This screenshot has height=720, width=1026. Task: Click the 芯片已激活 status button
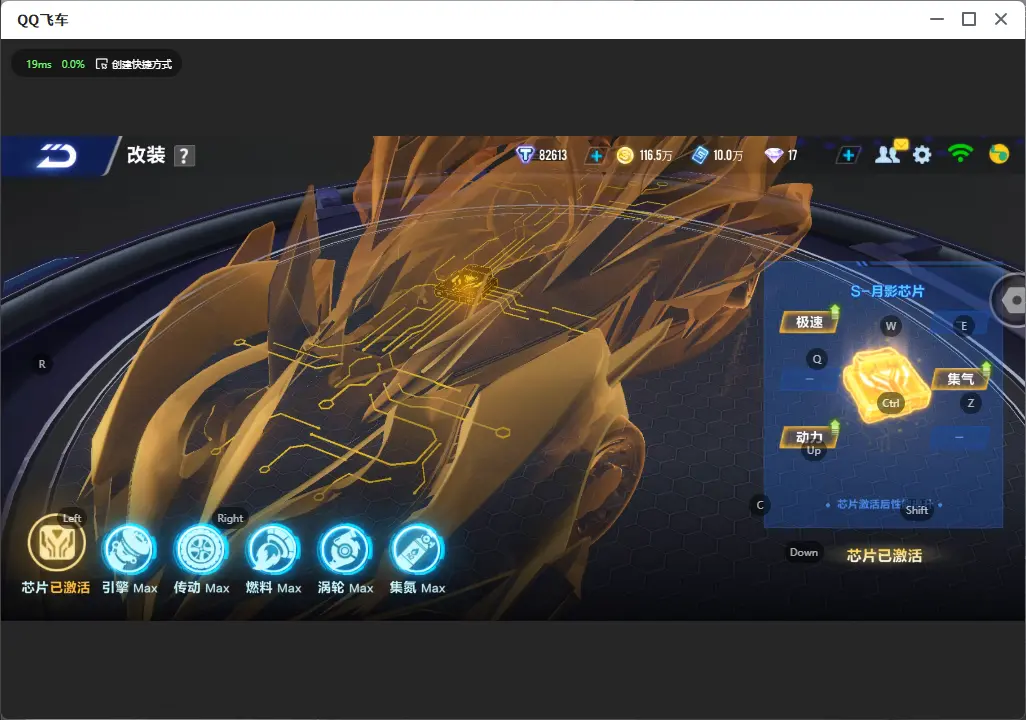[884, 556]
